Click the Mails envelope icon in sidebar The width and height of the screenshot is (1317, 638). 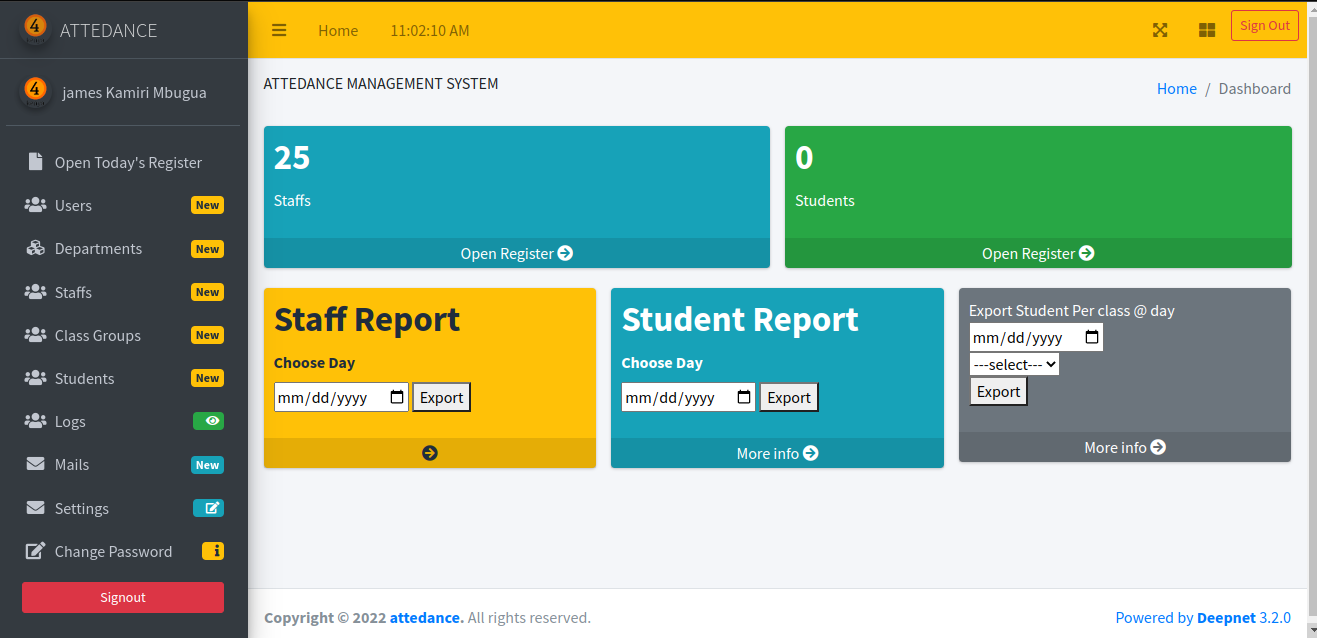click(x=36, y=464)
